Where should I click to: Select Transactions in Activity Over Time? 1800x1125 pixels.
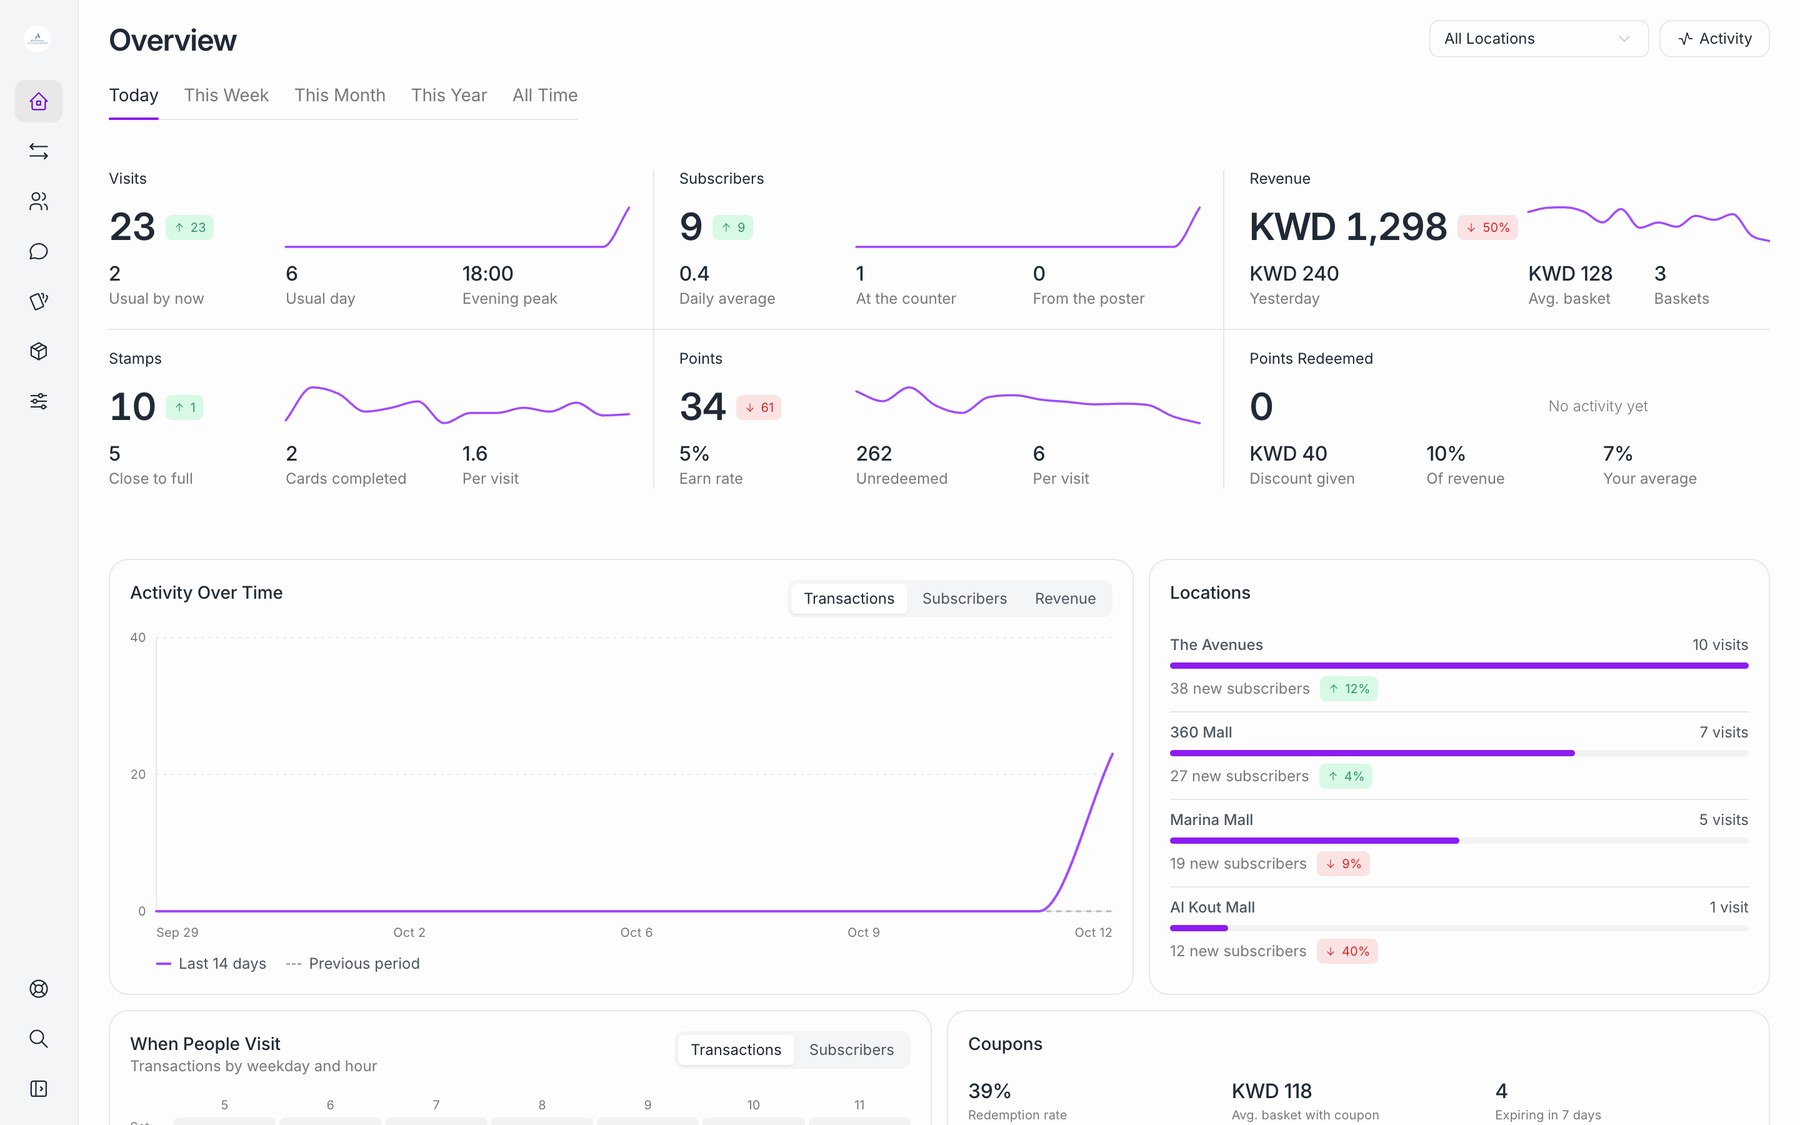click(849, 599)
